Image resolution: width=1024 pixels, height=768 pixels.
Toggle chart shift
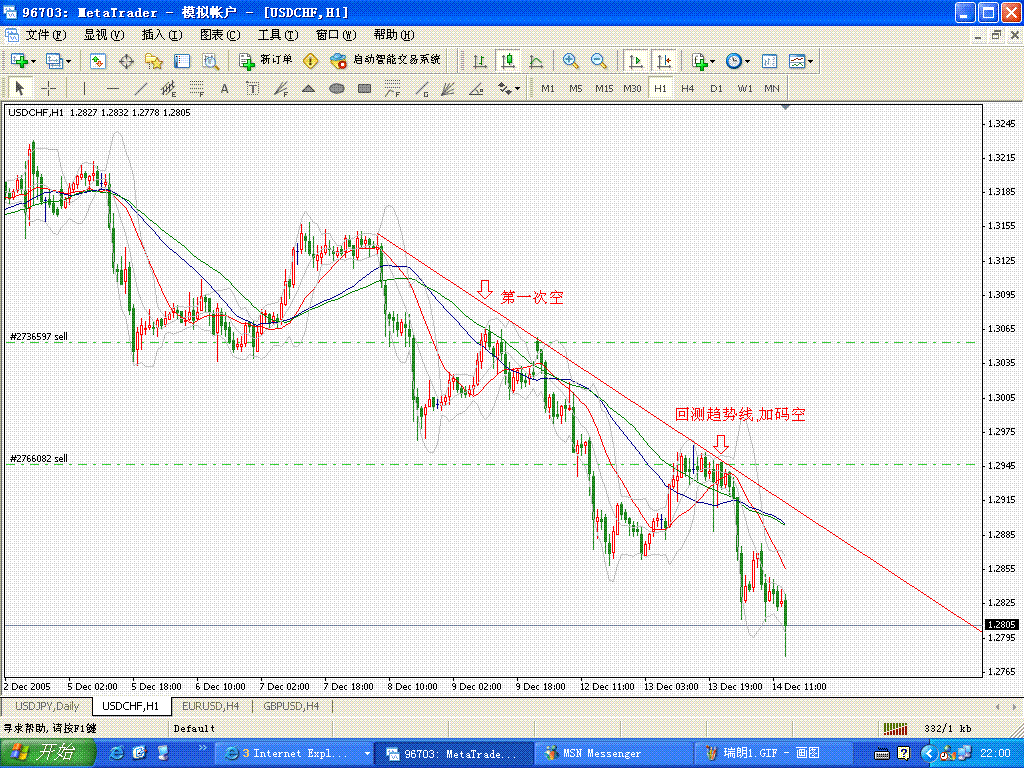pyautogui.click(x=664, y=61)
